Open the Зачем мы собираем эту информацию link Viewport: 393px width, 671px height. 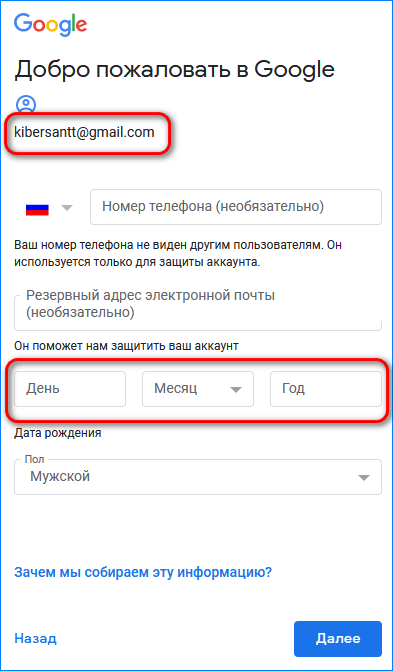point(143,572)
